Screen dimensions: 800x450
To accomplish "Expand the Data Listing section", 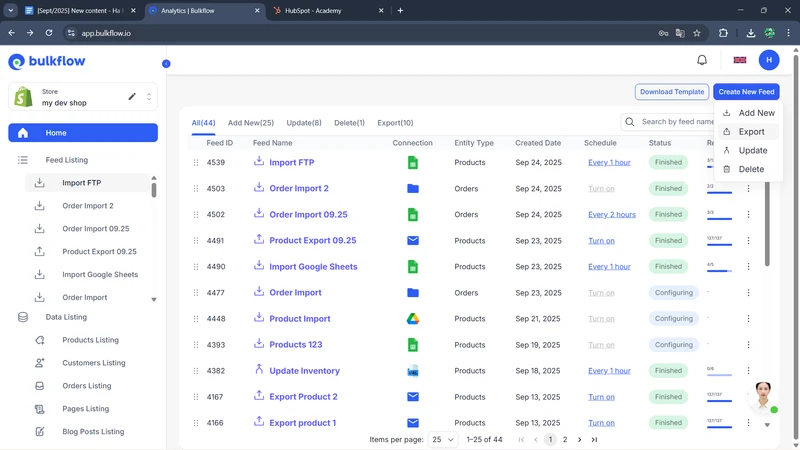I will point(66,317).
